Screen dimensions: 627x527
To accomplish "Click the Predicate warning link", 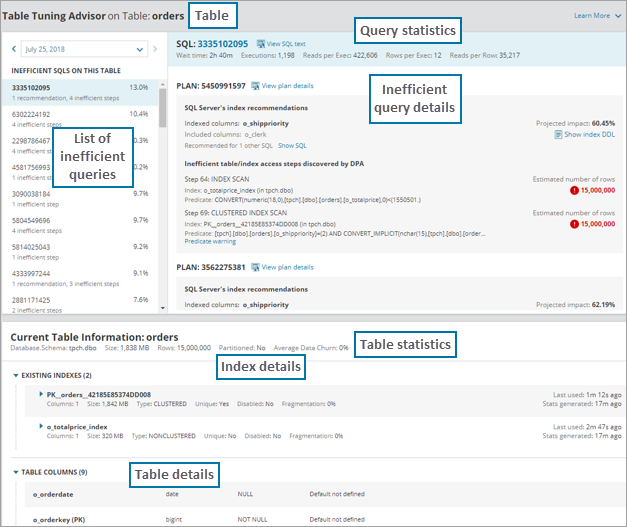I will 211,241.
